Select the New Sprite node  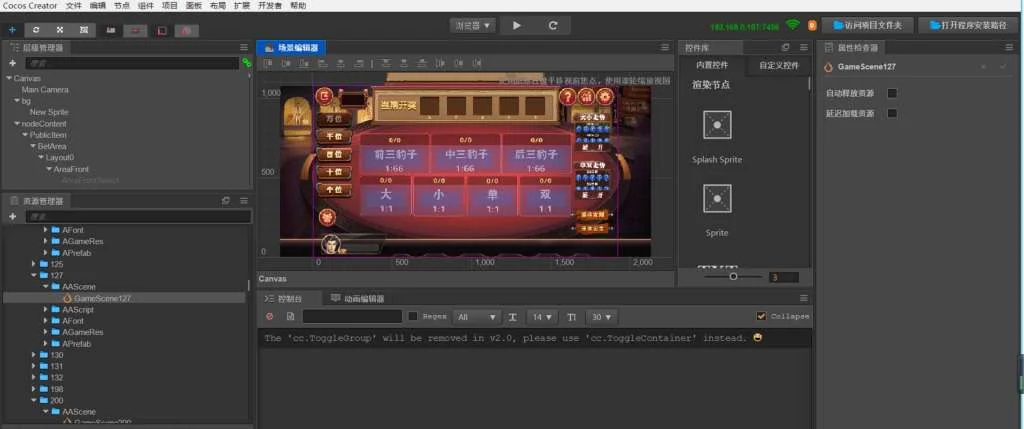tap(49, 112)
